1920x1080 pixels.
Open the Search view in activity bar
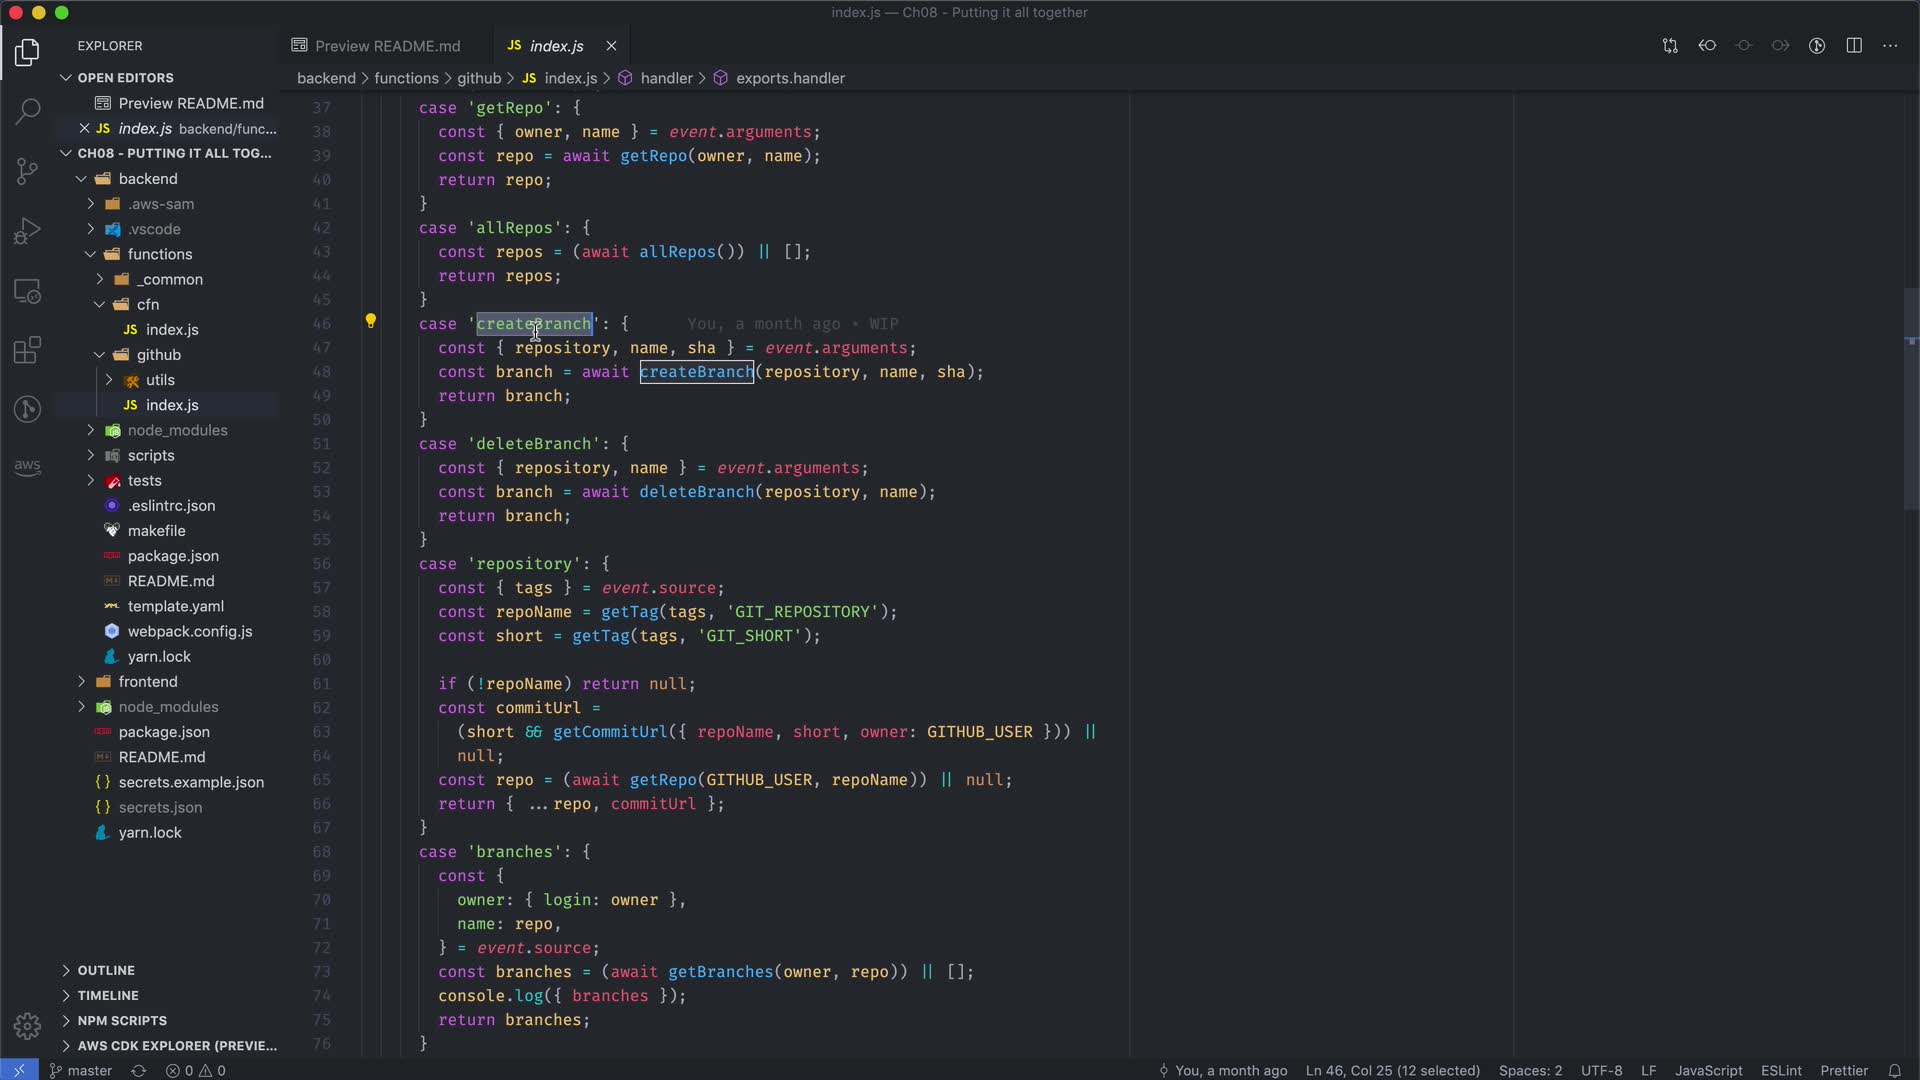[x=28, y=111]
